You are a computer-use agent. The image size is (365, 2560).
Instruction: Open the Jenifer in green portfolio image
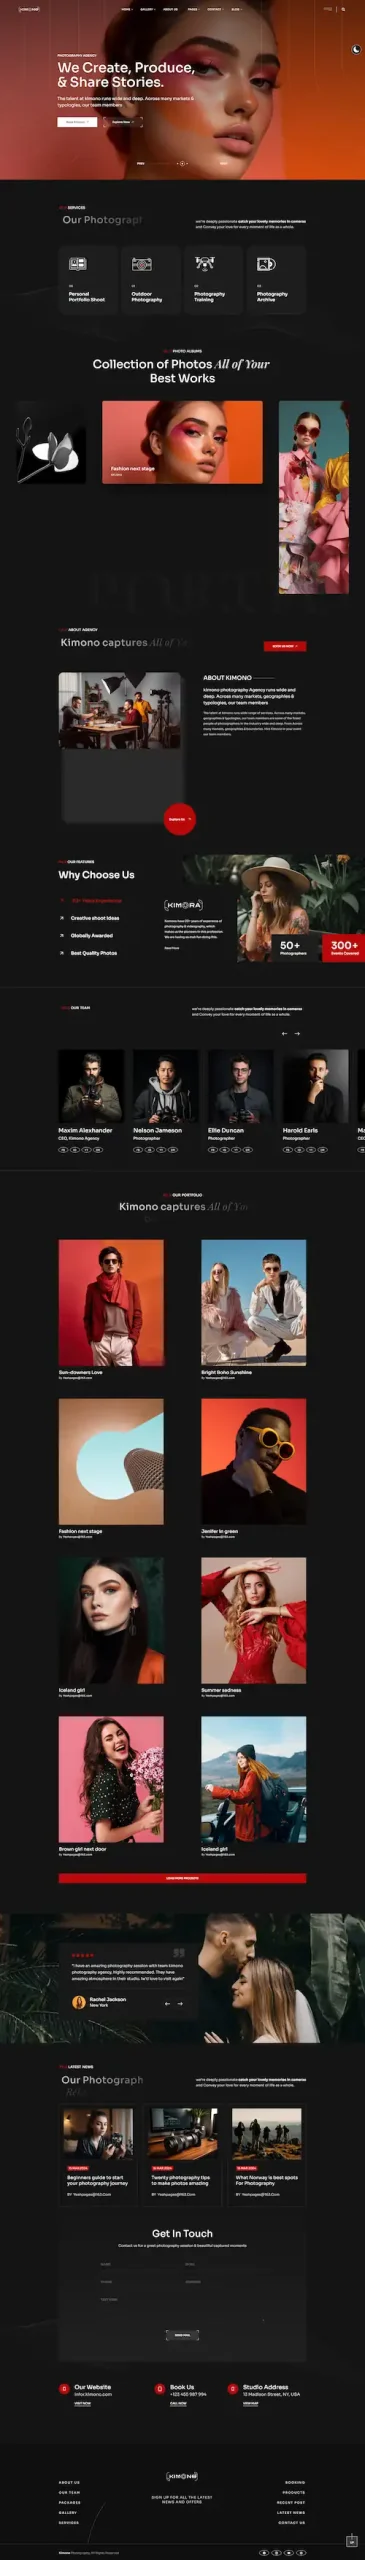point(253,1461)
